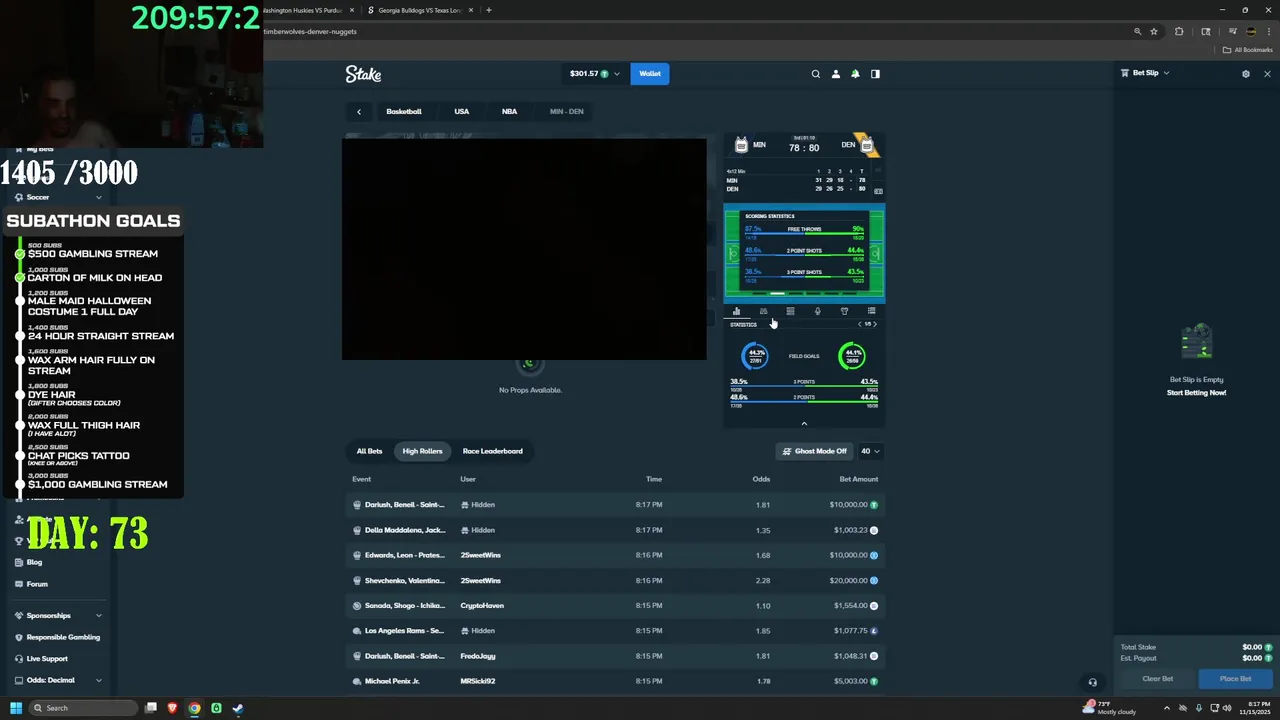Click weather widget showing 73°F
This screenshot has height=720, width=1280.
[x=1110, y=707]
